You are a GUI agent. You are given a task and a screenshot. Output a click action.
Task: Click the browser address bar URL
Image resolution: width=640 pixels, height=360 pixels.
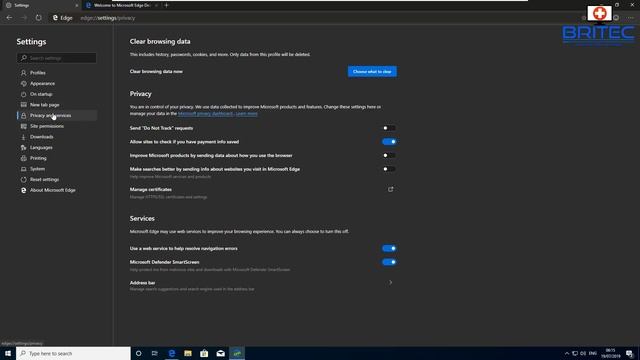[x=108, y=18]
